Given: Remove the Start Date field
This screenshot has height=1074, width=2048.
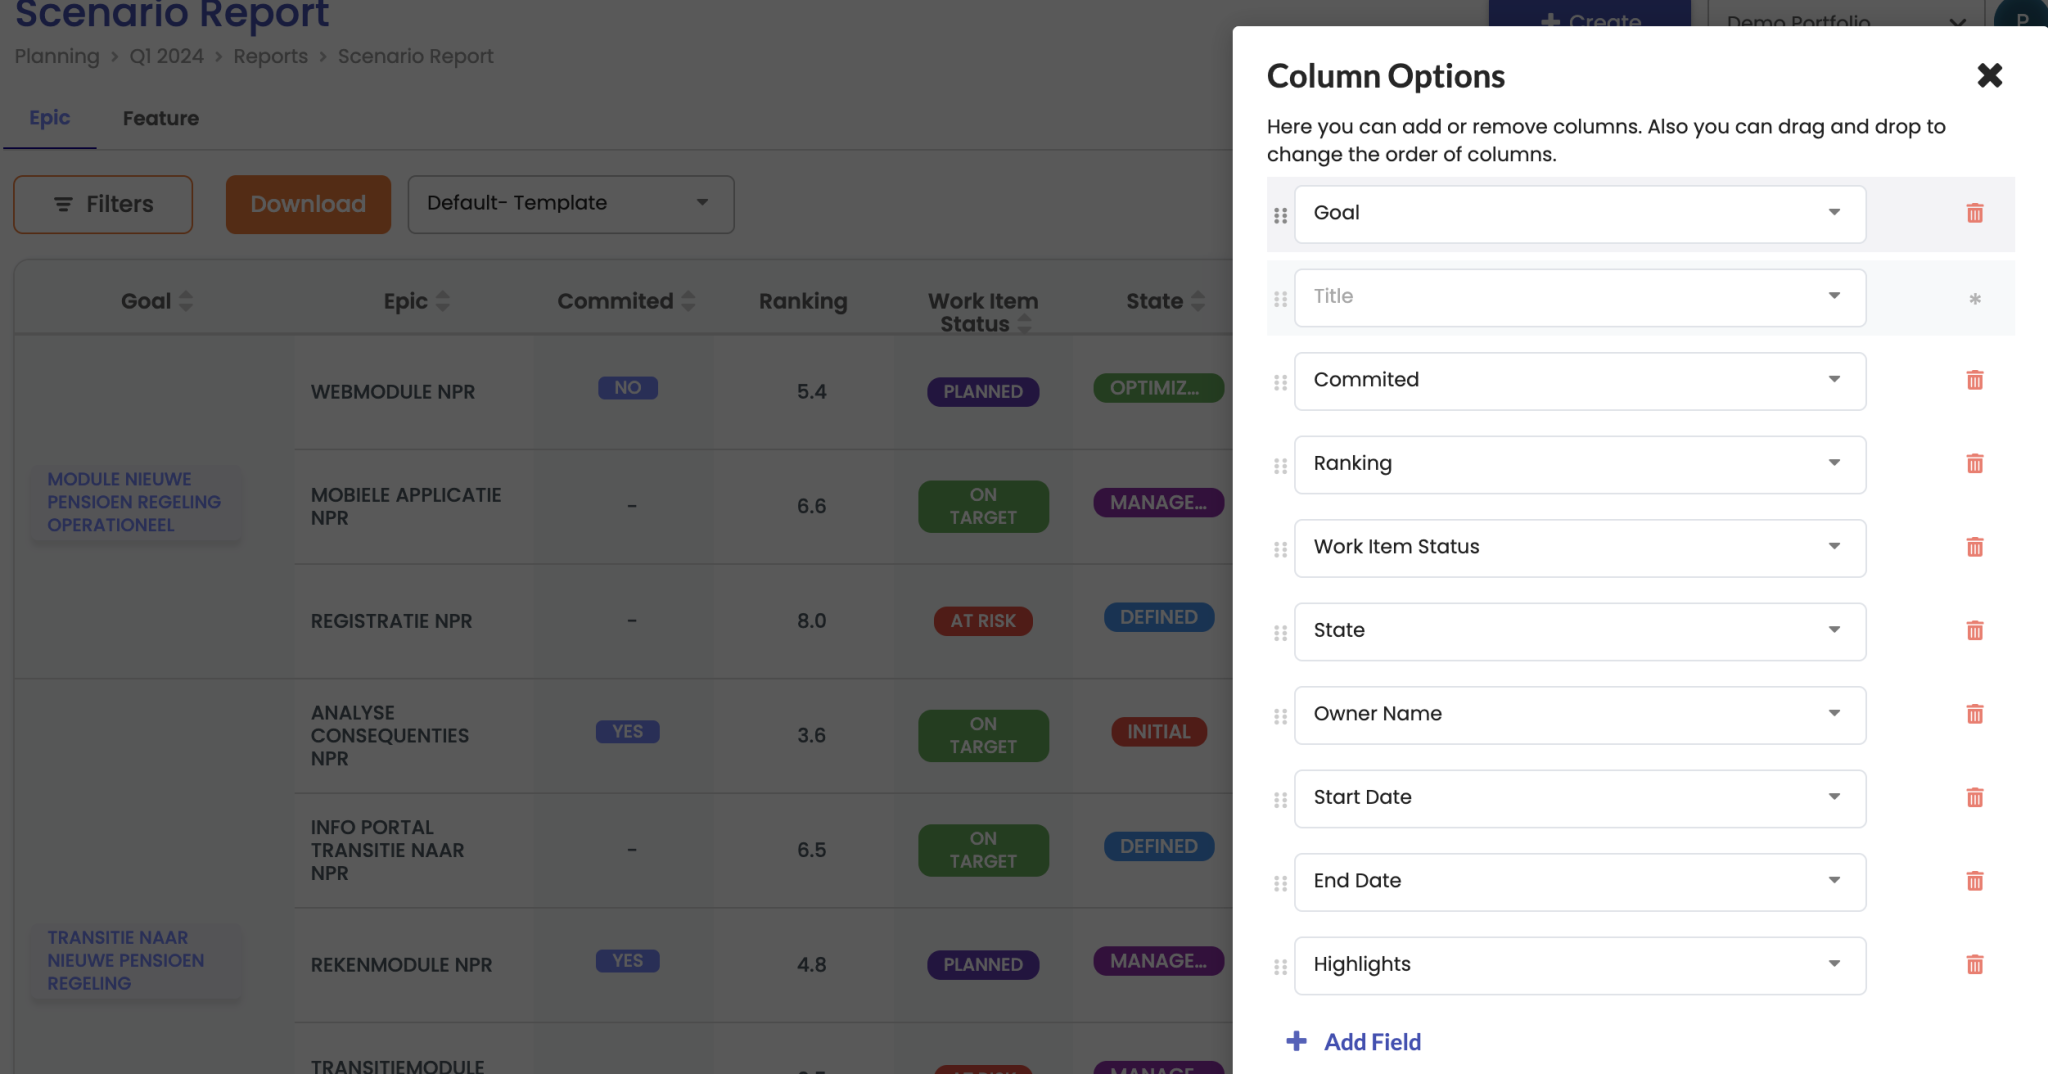Looking at the screenshot, I should click(x=1975, y=797).
